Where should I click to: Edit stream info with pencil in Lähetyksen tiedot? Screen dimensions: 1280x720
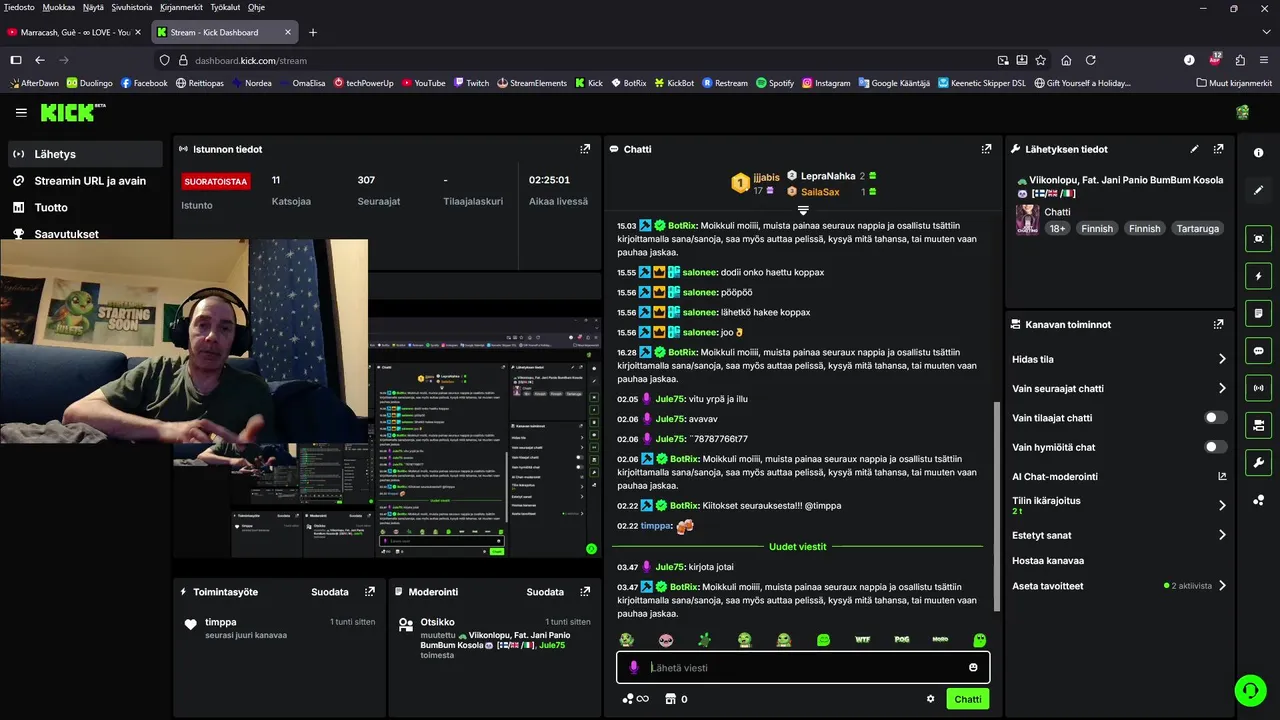click(1194, 149)
